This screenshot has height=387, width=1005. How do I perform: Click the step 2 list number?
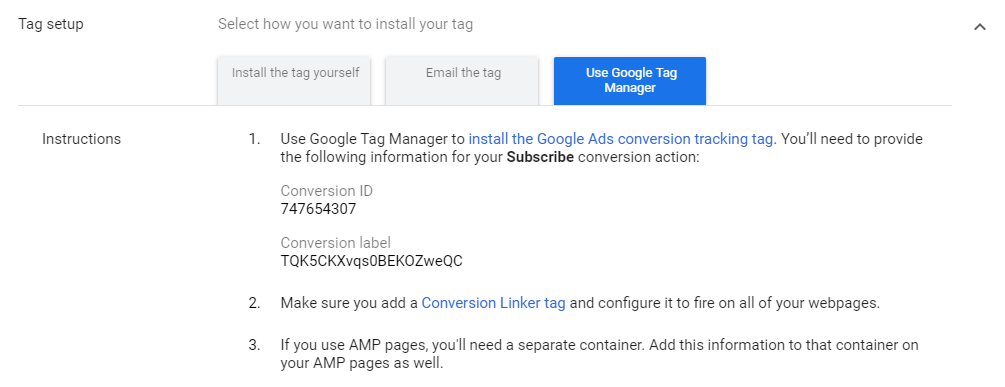[x=254, y=303]
